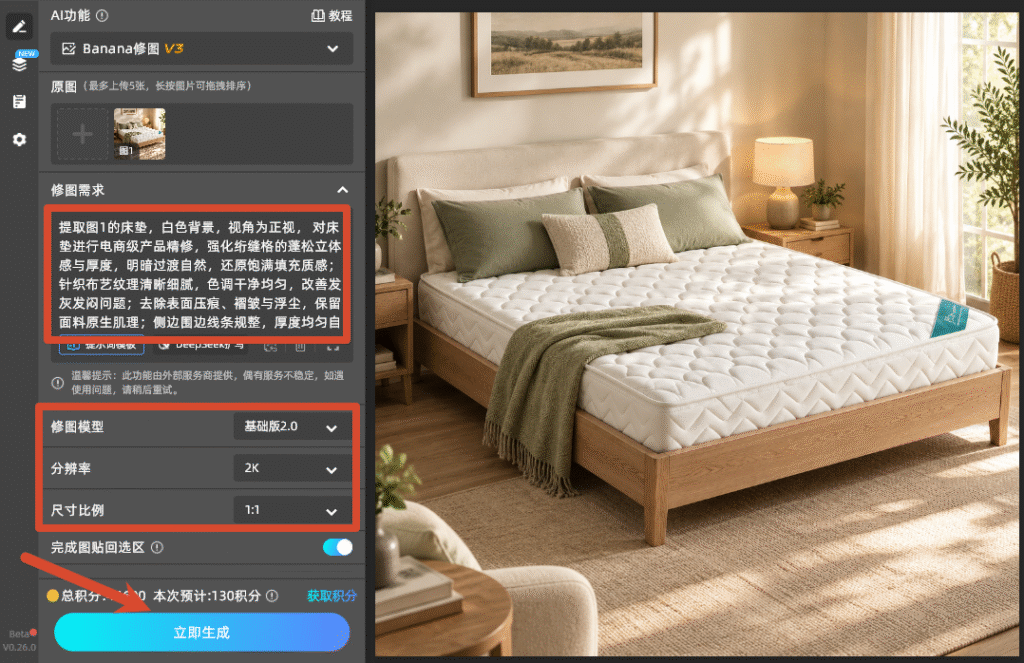
Task: Open the 修图模型 基础版2.0 dropdown
Action: (x=292, y=427)
